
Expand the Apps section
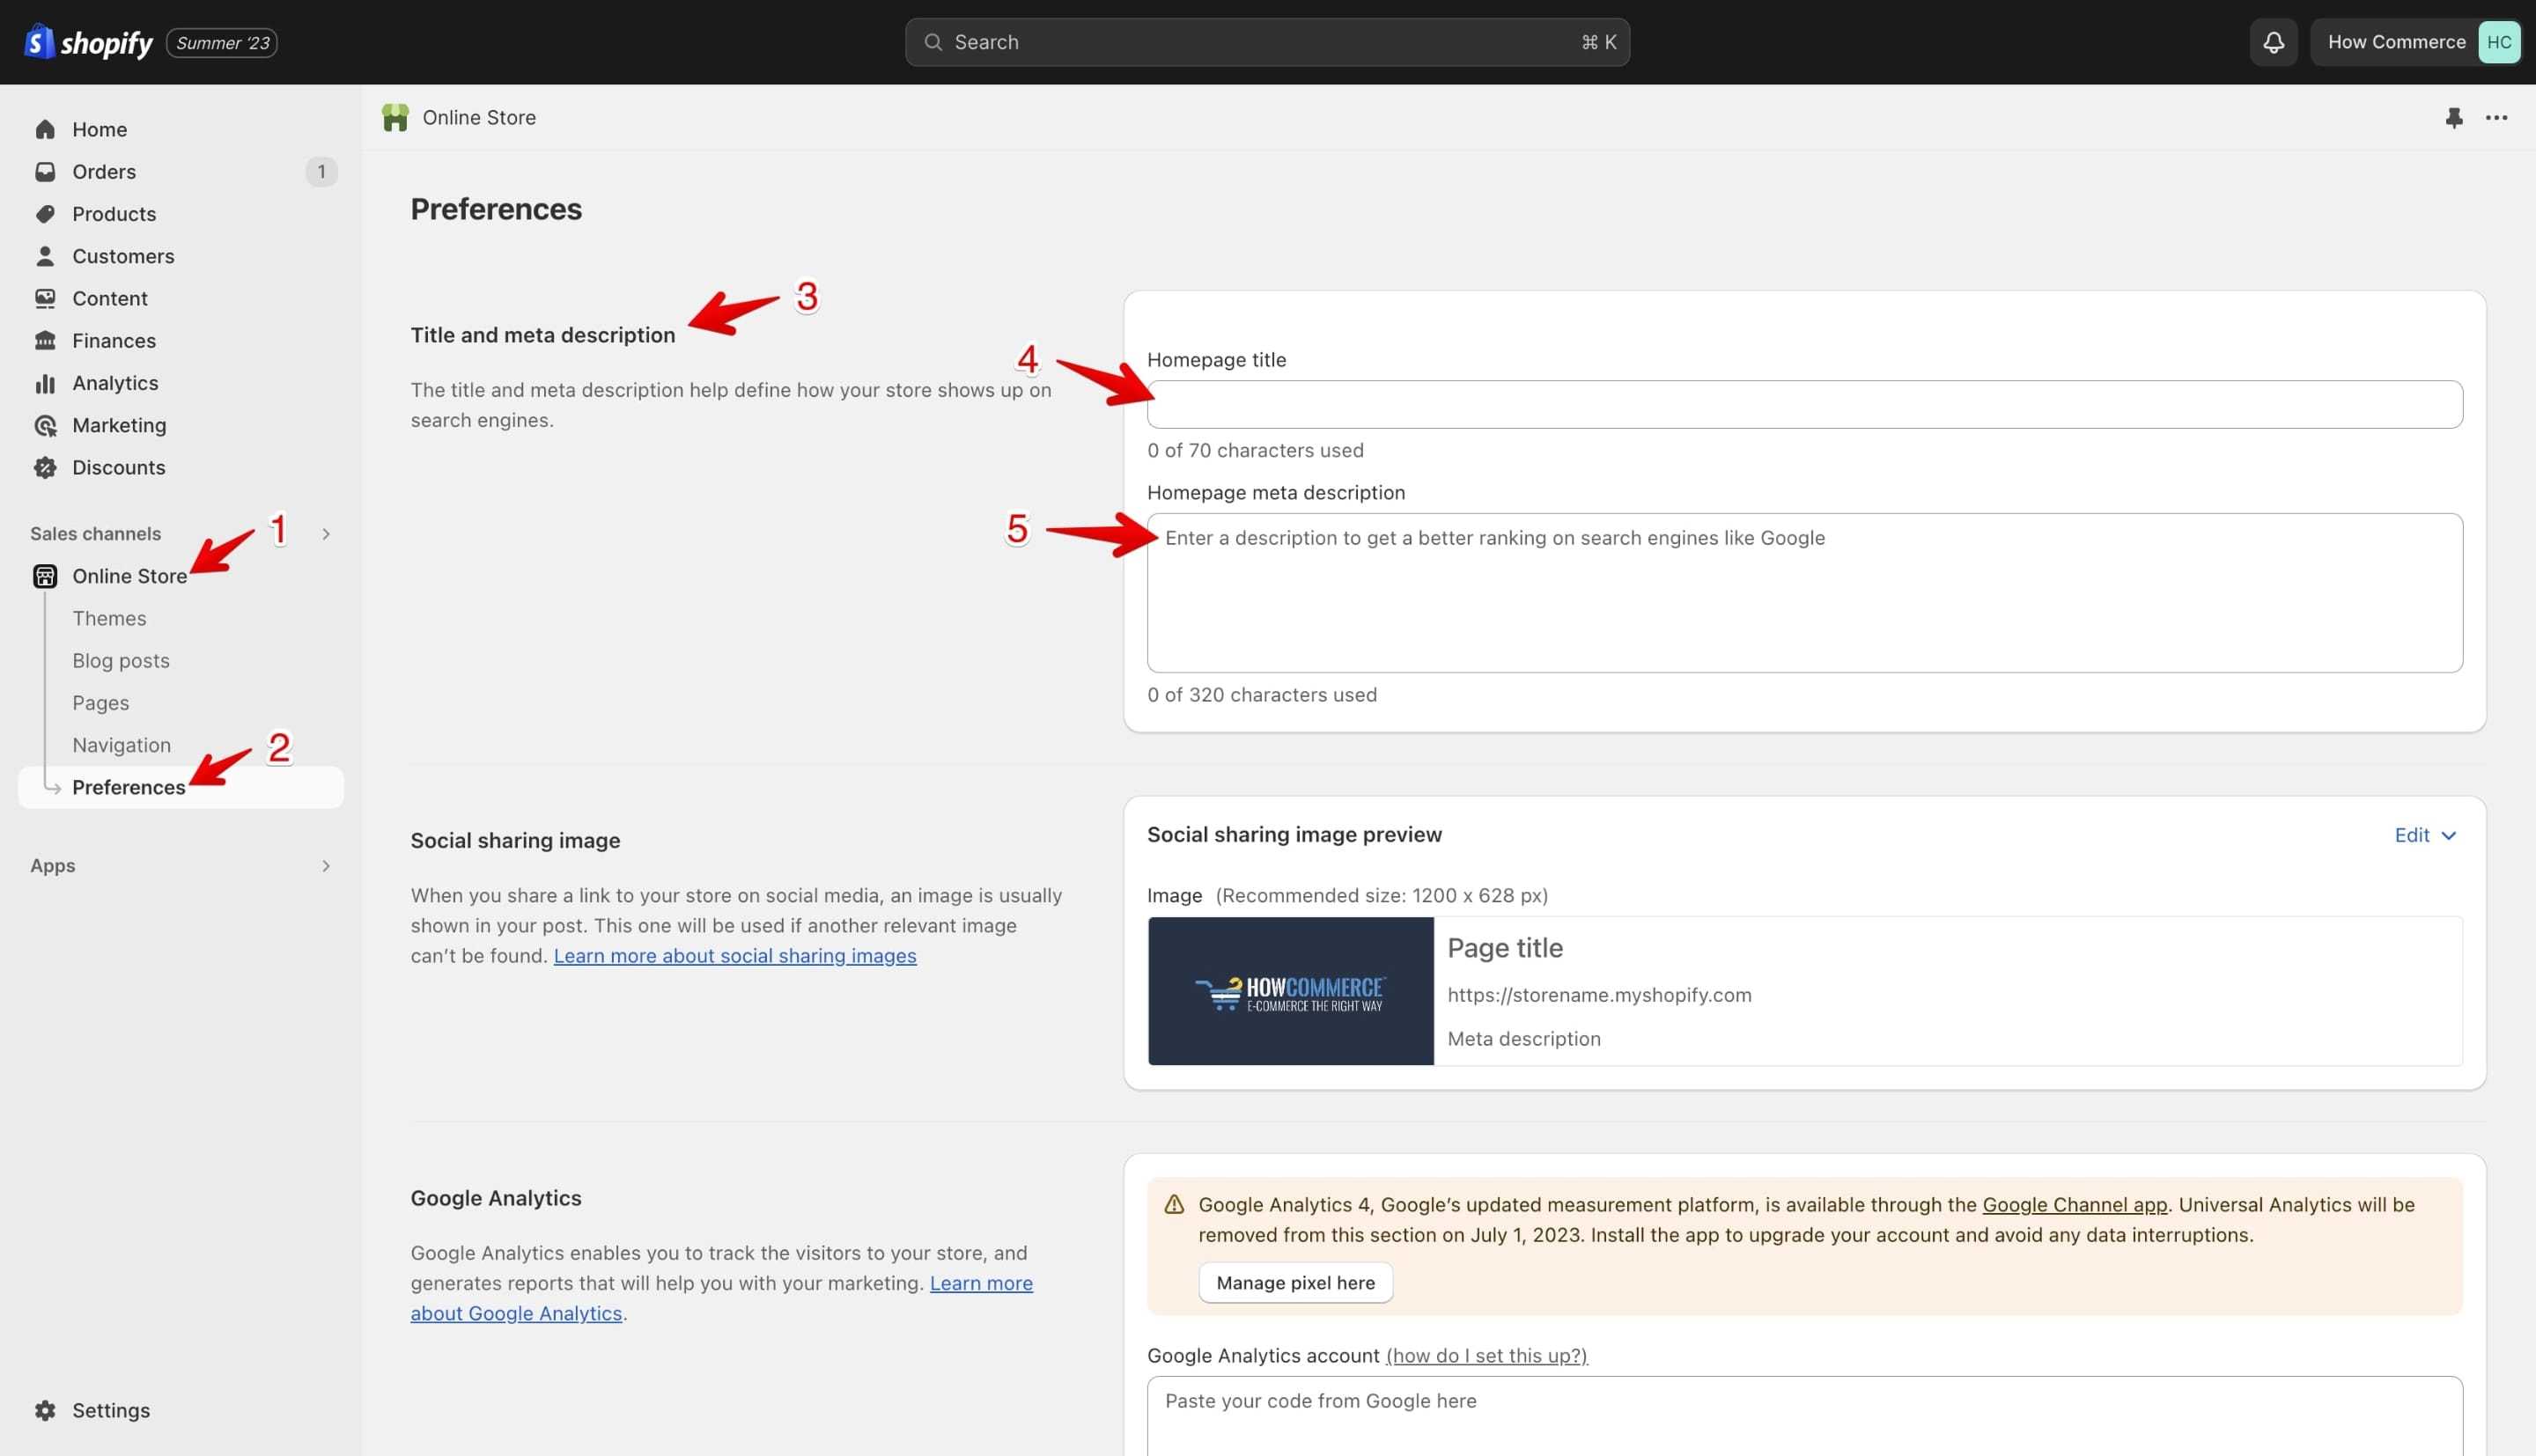(326, 865)
